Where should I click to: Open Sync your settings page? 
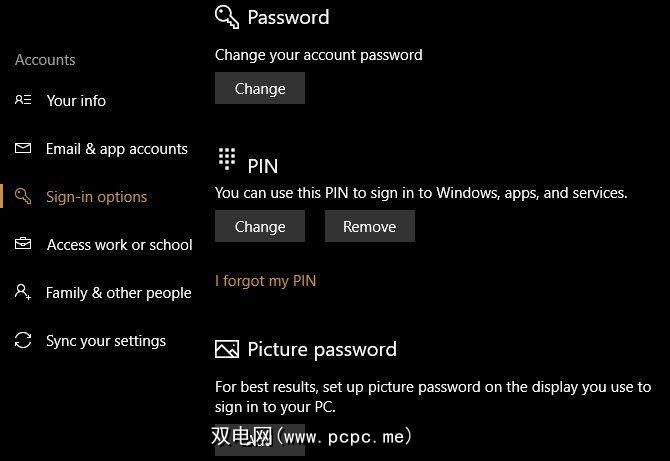tap(106, 341)
